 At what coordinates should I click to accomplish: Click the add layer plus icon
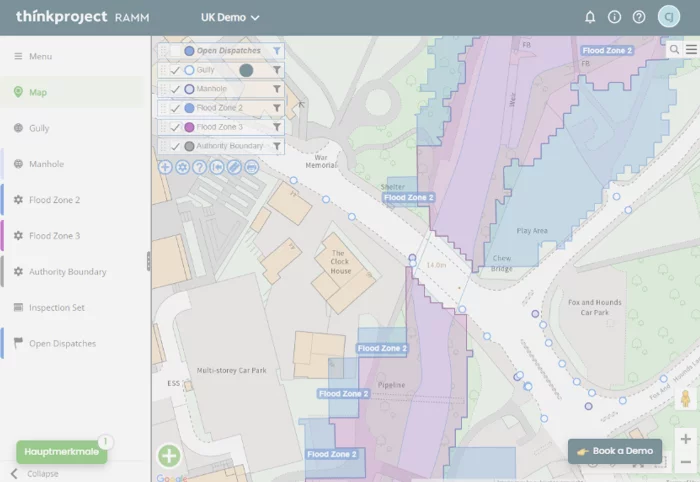coord(166,167)
